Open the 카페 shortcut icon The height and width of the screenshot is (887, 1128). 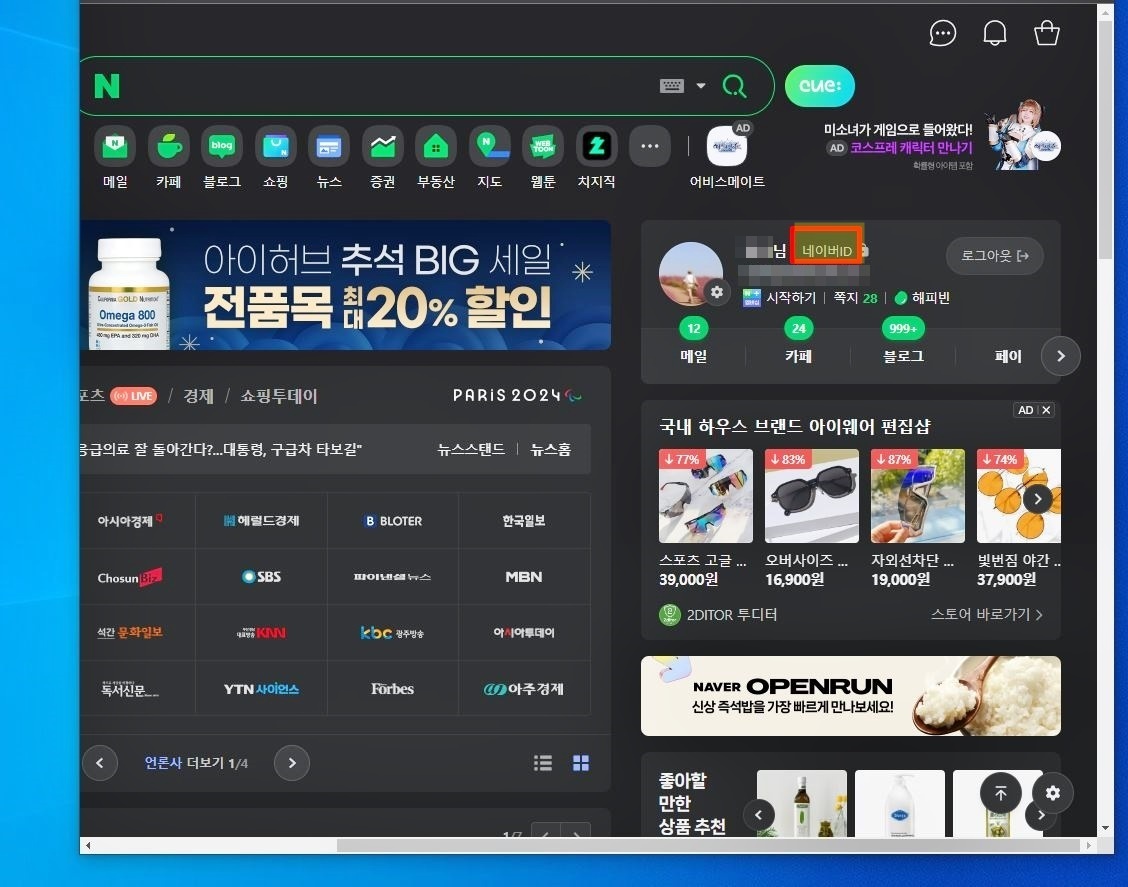168,146
